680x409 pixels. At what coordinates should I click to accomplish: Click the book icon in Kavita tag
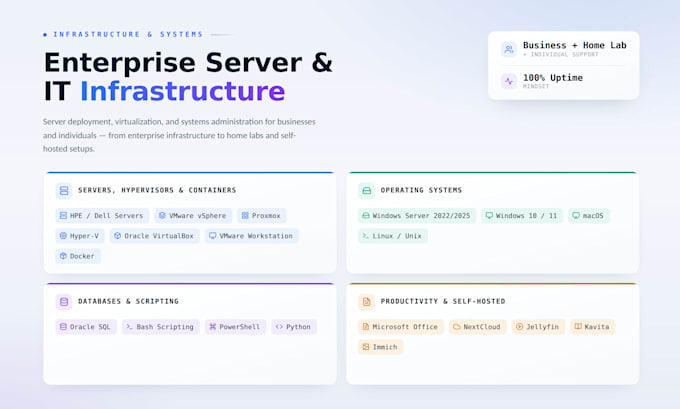pyautogui.click(x=578, y=327)
